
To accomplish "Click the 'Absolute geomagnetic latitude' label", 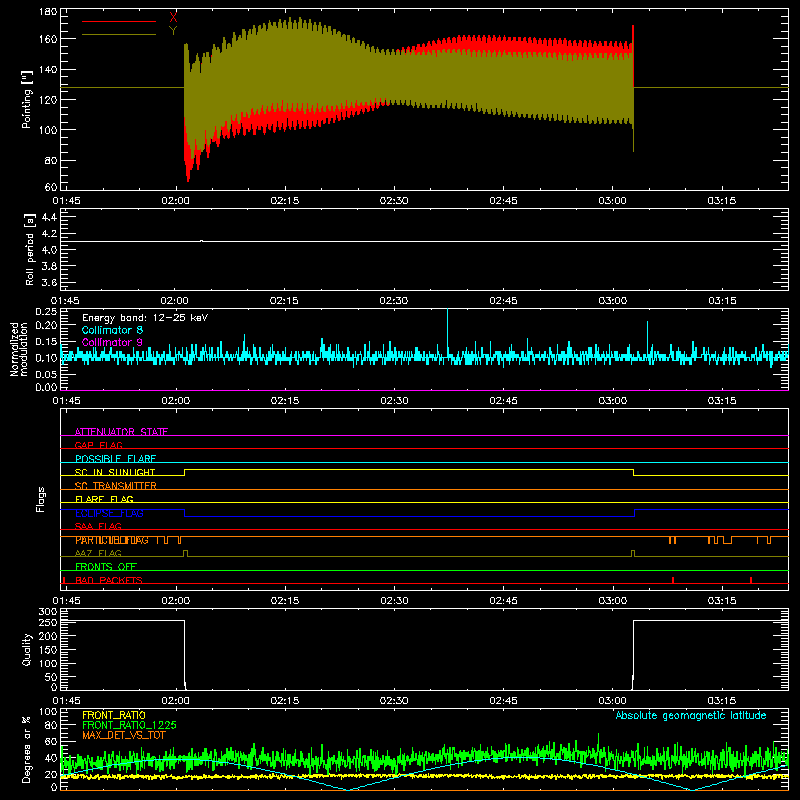I will (x=691, y=716).
